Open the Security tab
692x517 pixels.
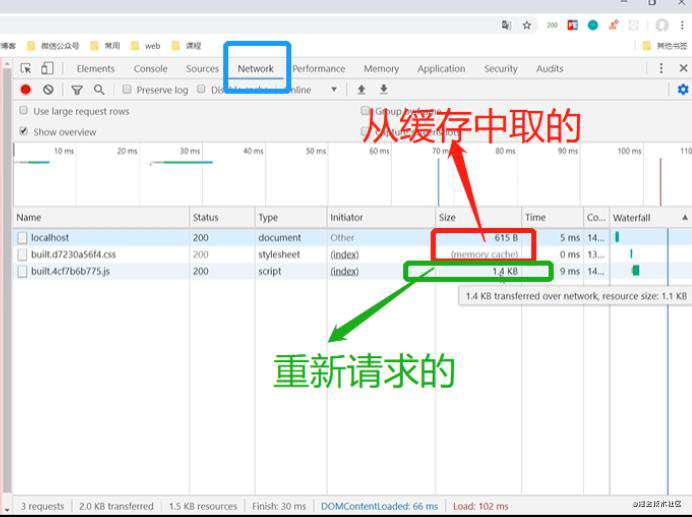coord(500,68)
